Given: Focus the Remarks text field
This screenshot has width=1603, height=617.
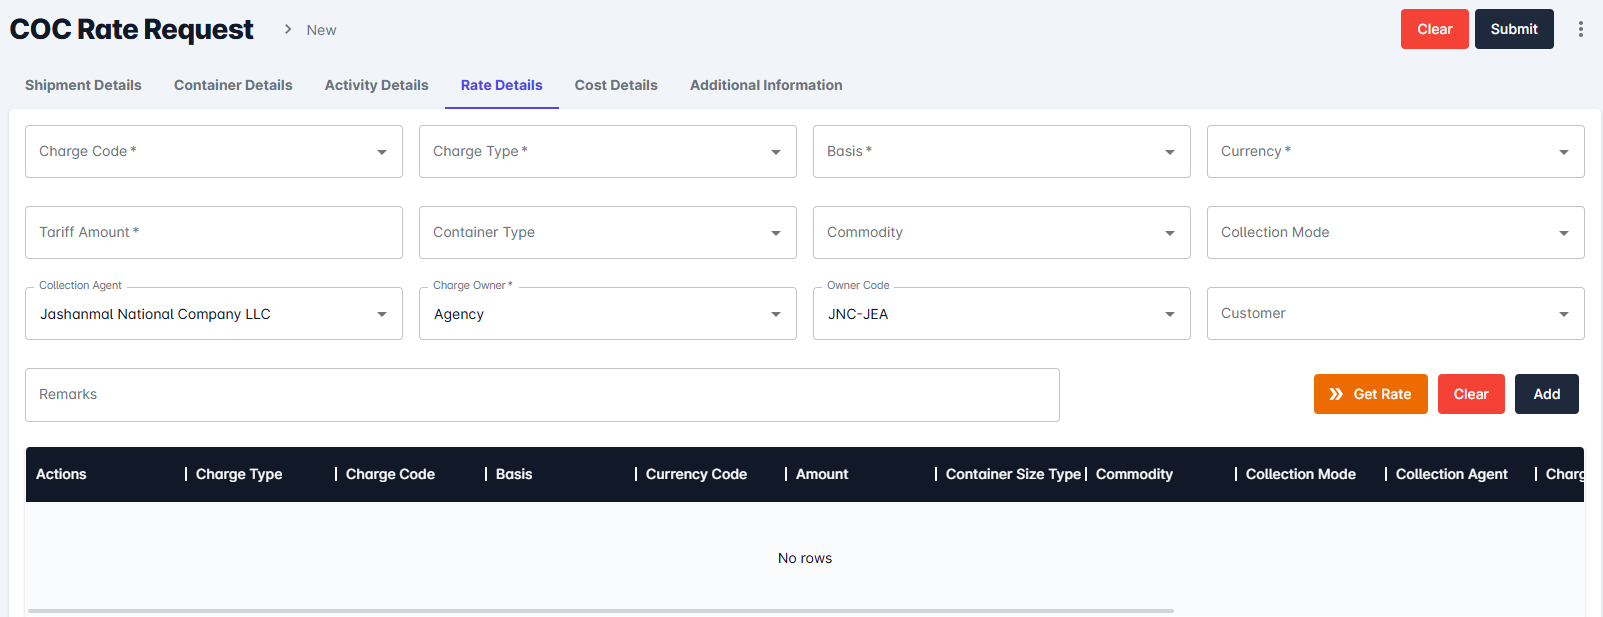Looking at the screenshot, I should point(541,395).
